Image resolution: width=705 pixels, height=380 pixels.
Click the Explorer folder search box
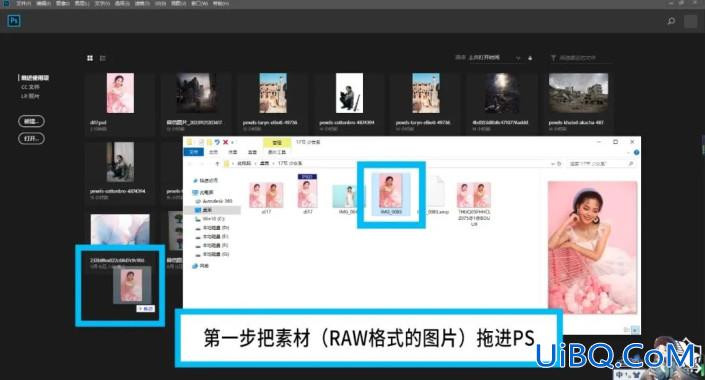coord(602,164)
